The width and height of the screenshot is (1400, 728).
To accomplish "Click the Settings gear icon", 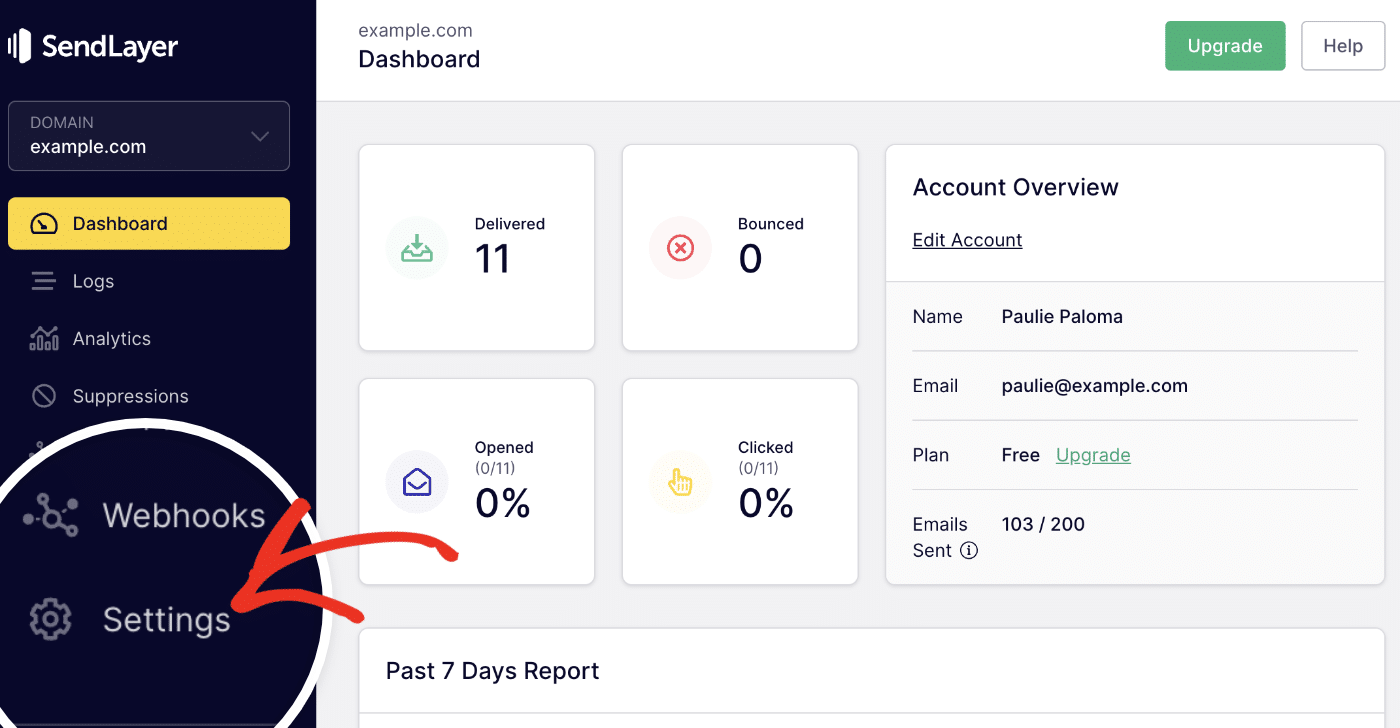I will (50, 620).
